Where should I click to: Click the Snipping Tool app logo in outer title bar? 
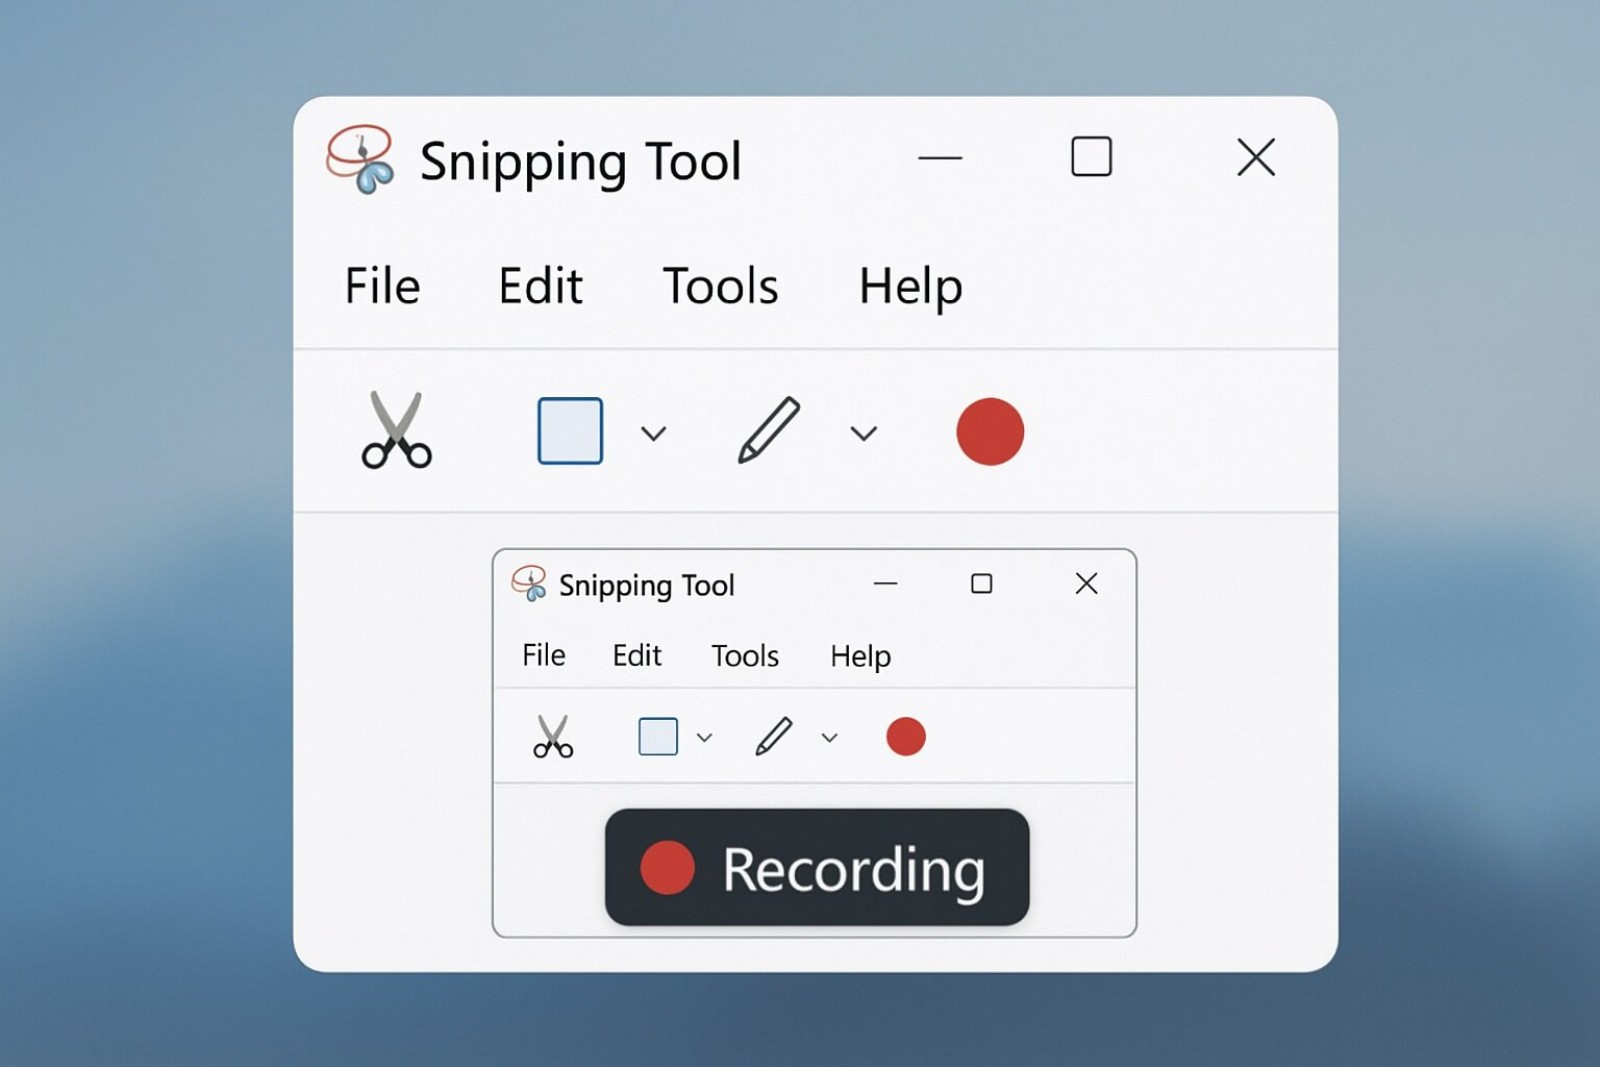[x=360, y=159]
